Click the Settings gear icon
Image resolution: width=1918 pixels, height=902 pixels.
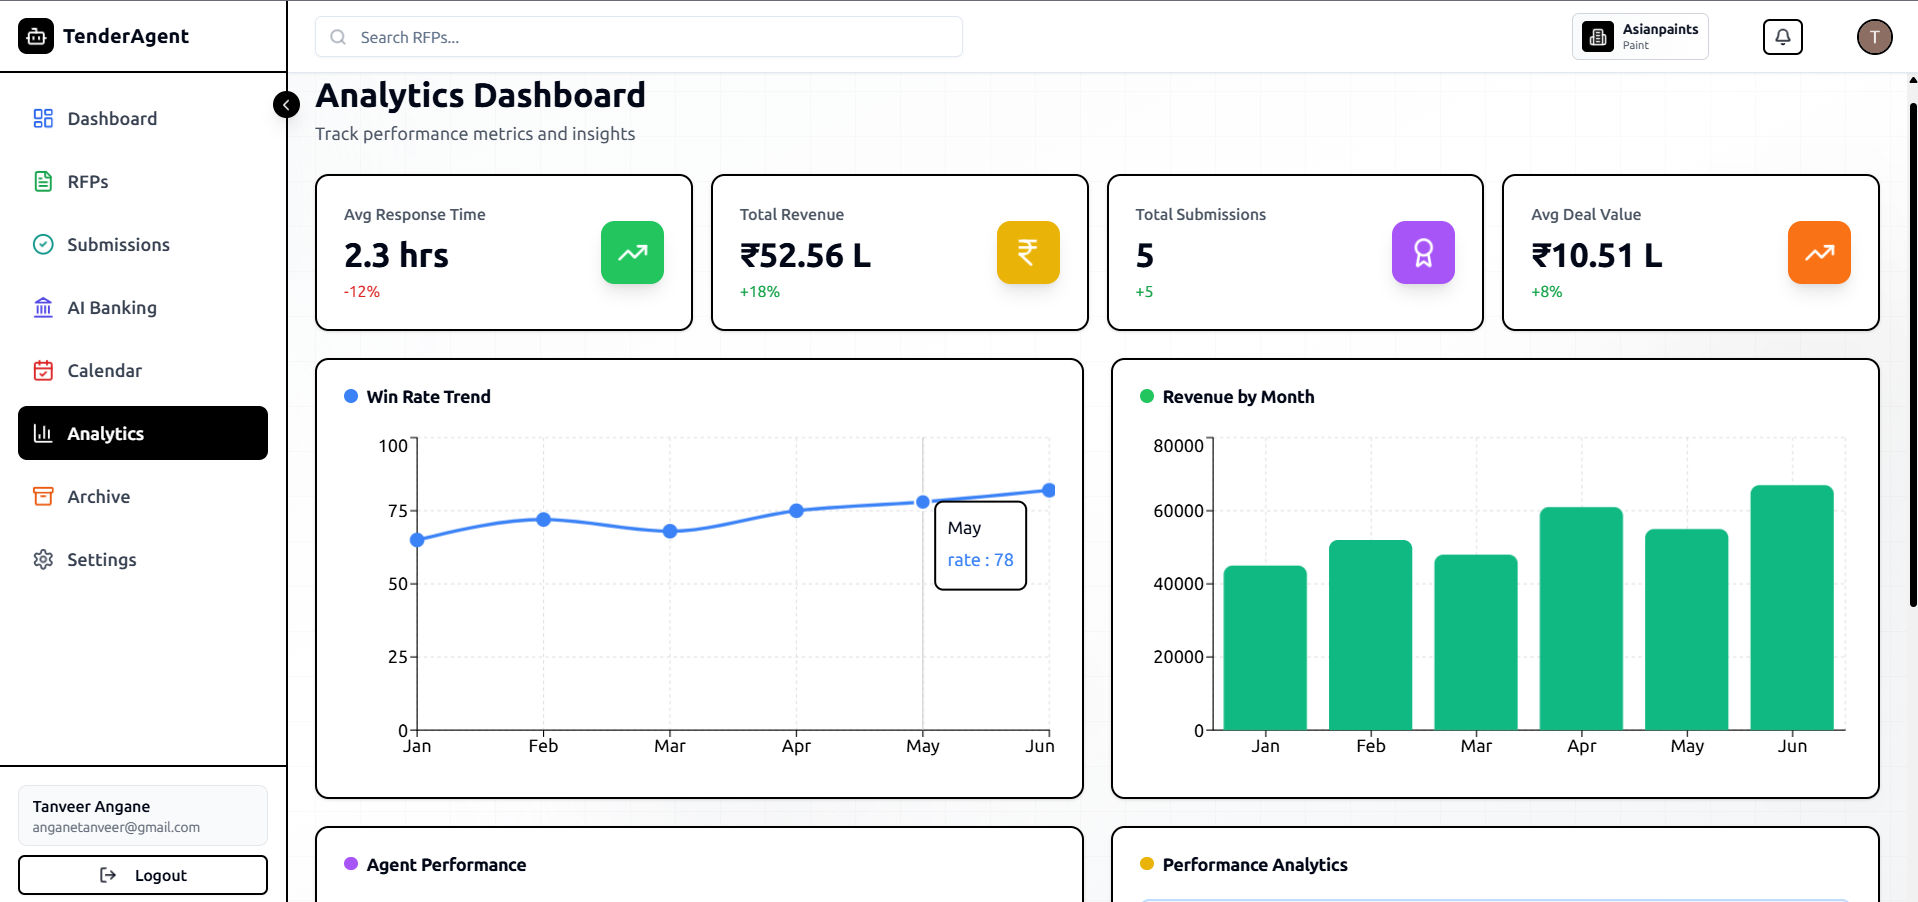tap(43, 560)
